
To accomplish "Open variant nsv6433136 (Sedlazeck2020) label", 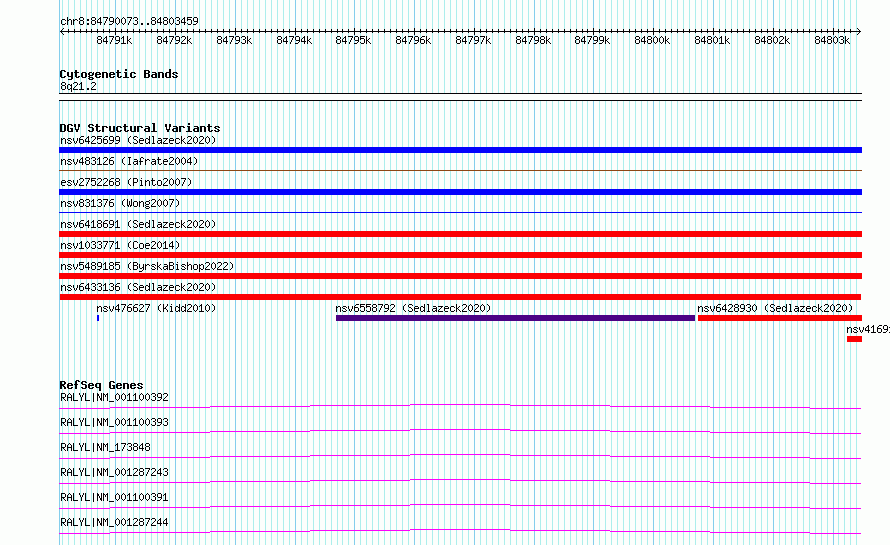I will tap(138, 287).
